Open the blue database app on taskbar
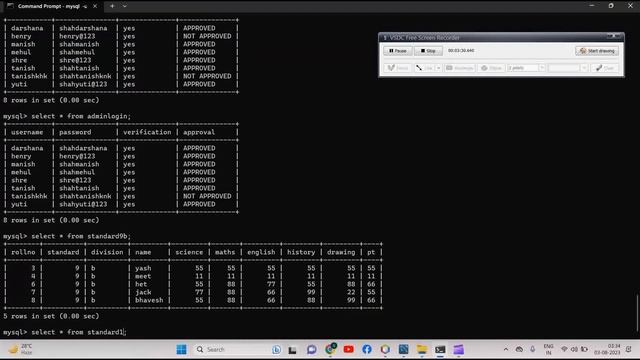This screenshot has height=360, width=640. 404,349
